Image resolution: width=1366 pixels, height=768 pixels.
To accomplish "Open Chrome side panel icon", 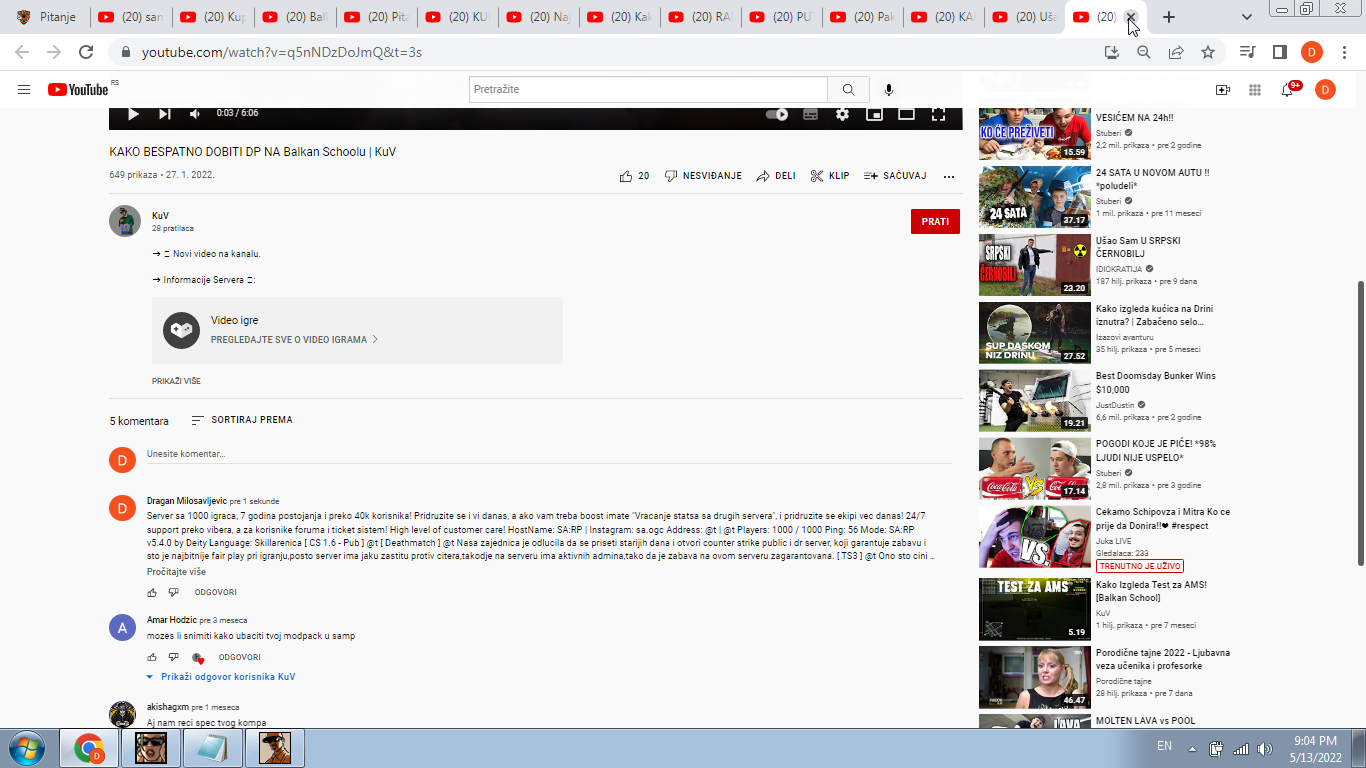I will (1279, 52).
